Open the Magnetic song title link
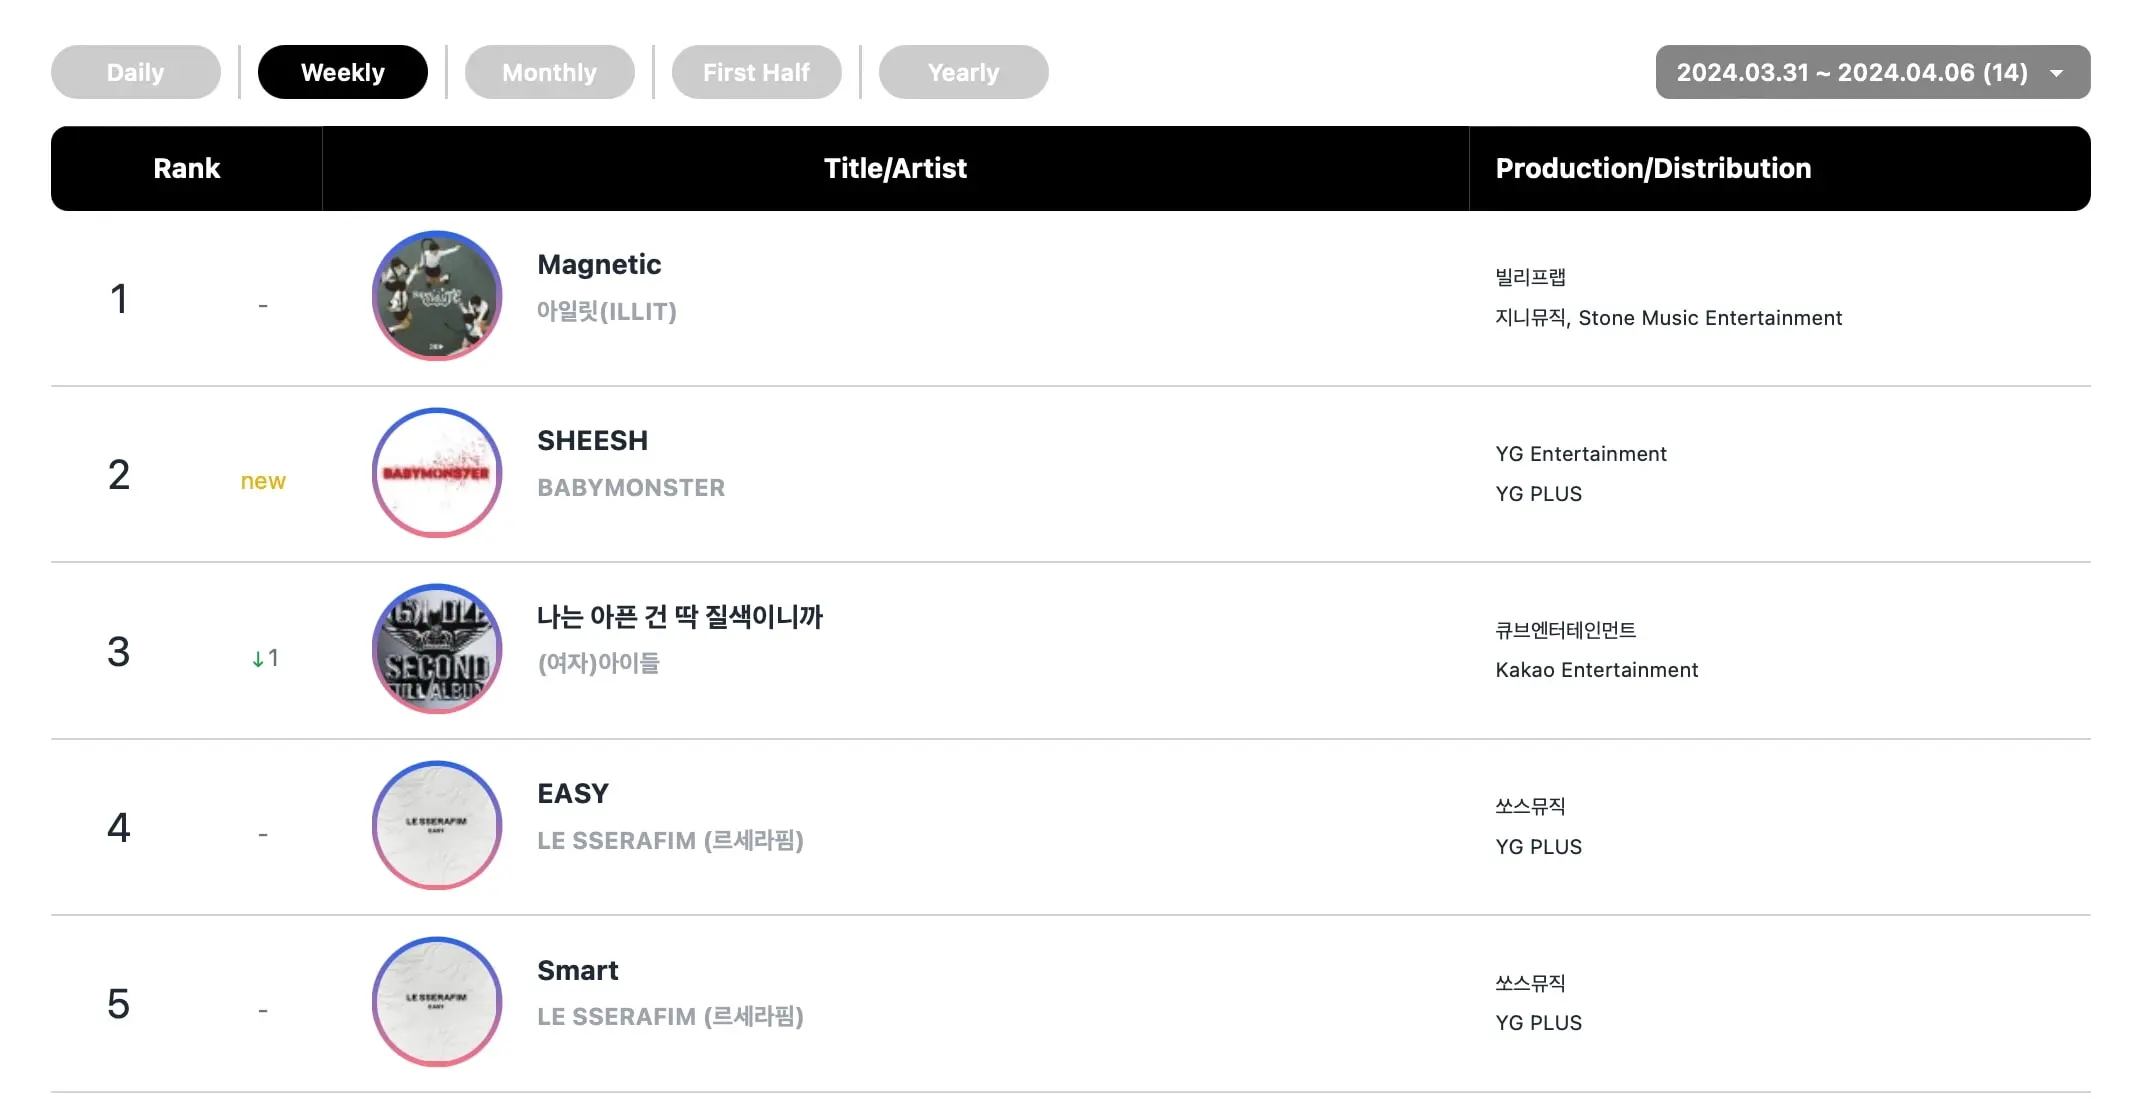This screenshot has width=2140, height=1106. pyautogui.click(x=599, y=264)
